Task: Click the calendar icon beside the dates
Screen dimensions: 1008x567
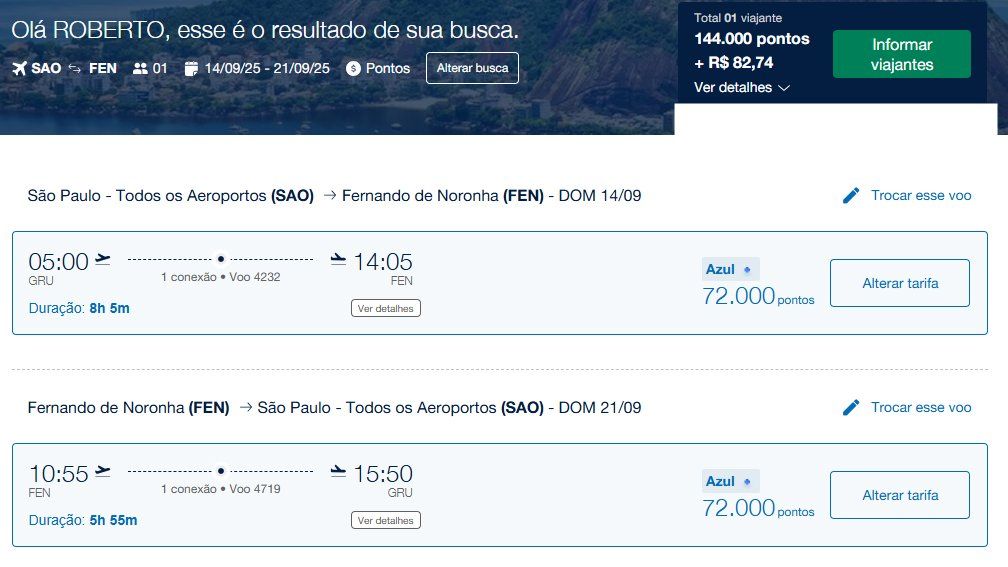Action: tap(191, 68)
